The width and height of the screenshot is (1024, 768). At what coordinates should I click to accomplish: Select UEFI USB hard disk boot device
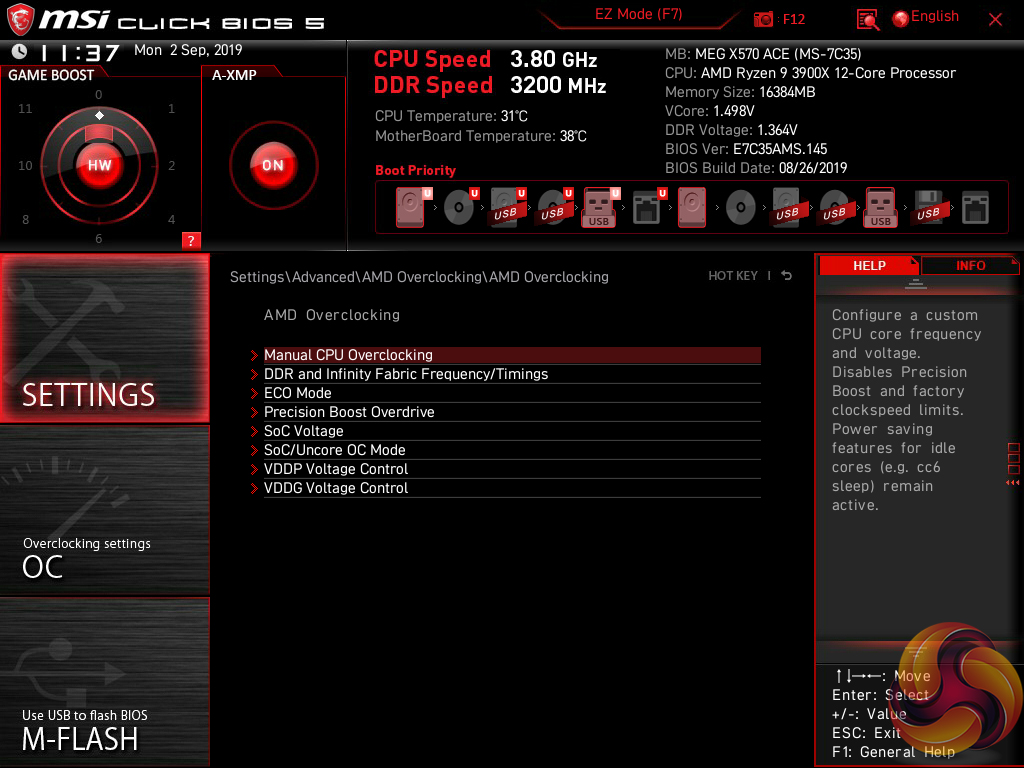[x=507, y=207]
